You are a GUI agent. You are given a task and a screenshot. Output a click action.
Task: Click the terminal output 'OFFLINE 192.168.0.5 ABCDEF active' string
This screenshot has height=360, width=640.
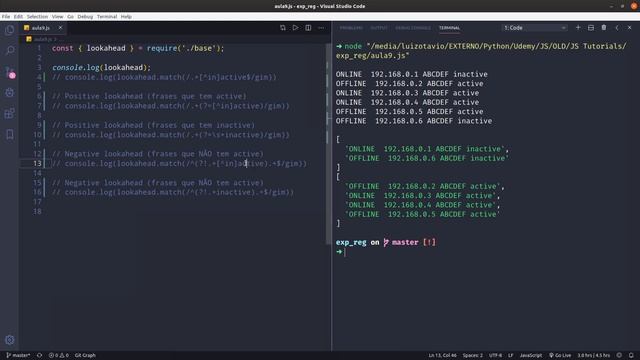(422, 214)
